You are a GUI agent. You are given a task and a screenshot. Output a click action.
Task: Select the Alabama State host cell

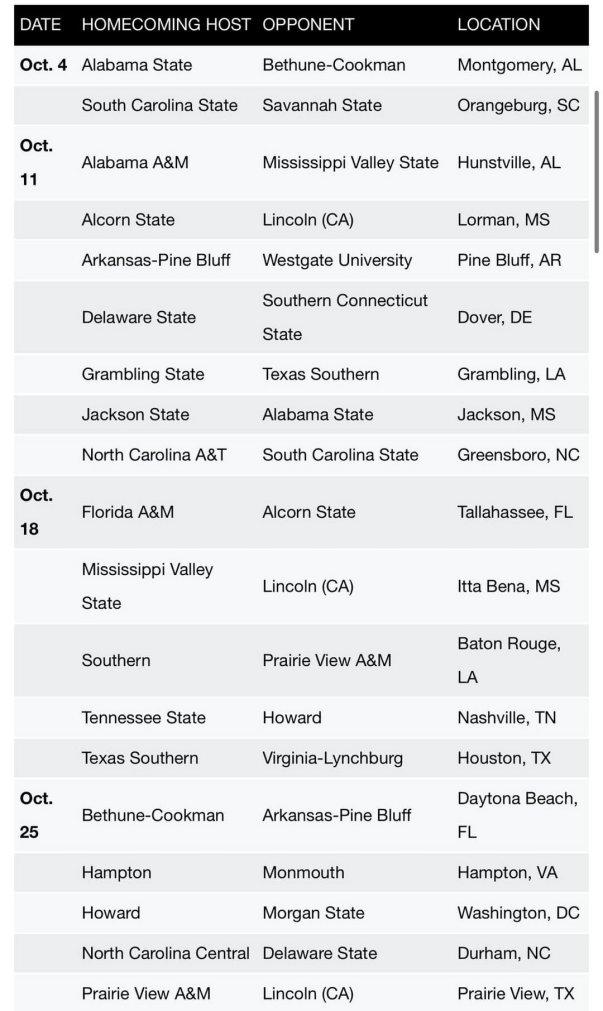pos(137,65)
